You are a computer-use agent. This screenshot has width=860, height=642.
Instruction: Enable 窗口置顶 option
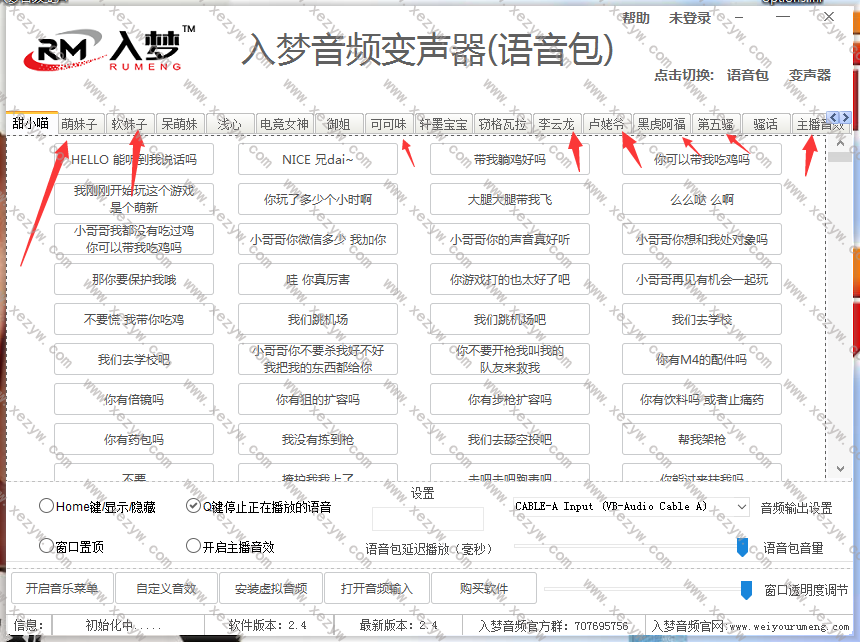(x=47, y=546)
